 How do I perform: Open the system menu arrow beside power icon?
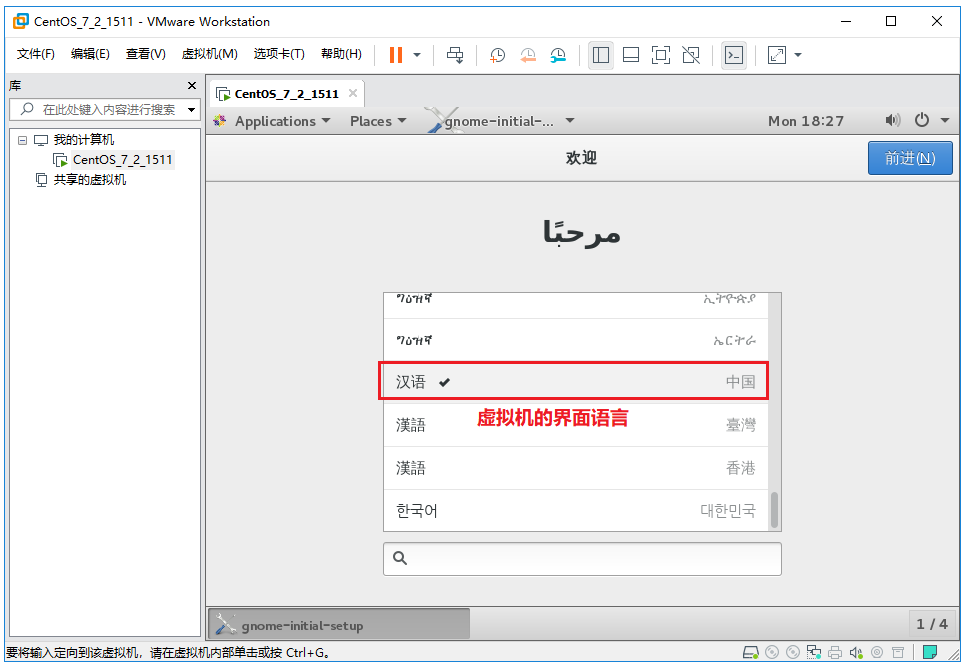click(945, 121)
